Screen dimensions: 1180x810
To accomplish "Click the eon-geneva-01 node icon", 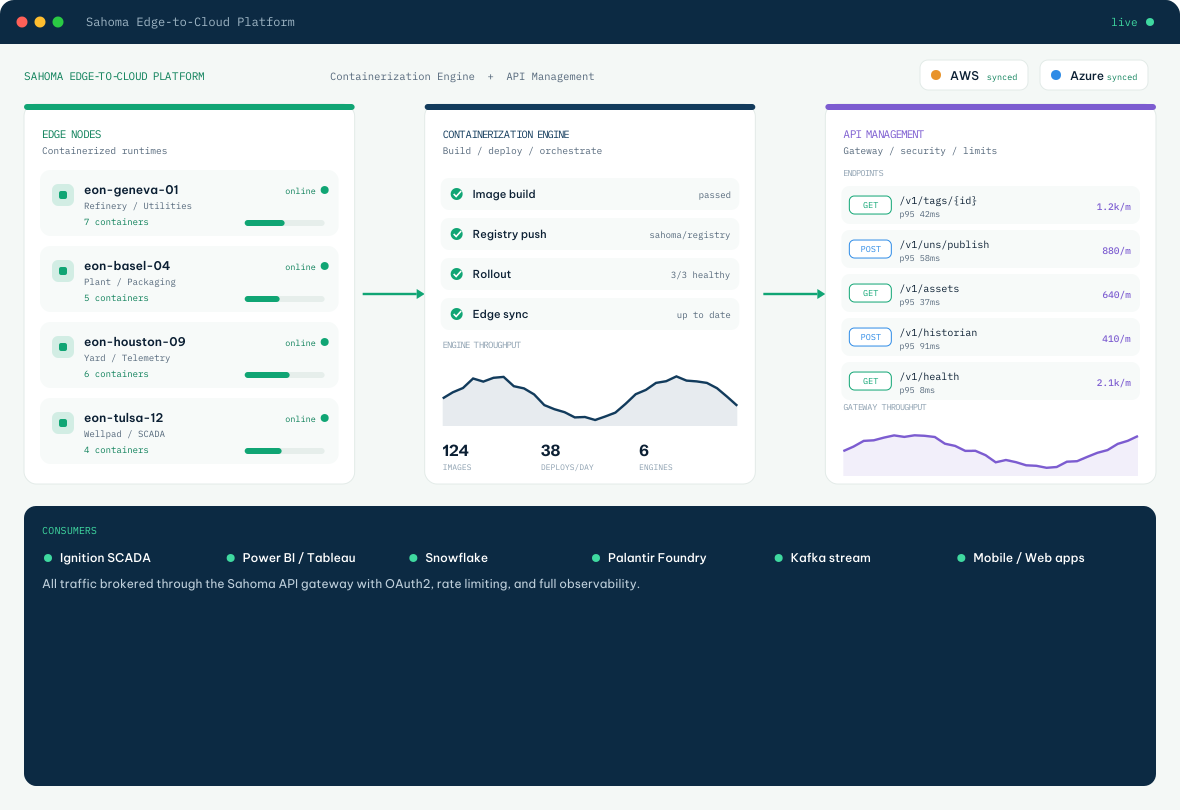I will click(x=62, y=195).
